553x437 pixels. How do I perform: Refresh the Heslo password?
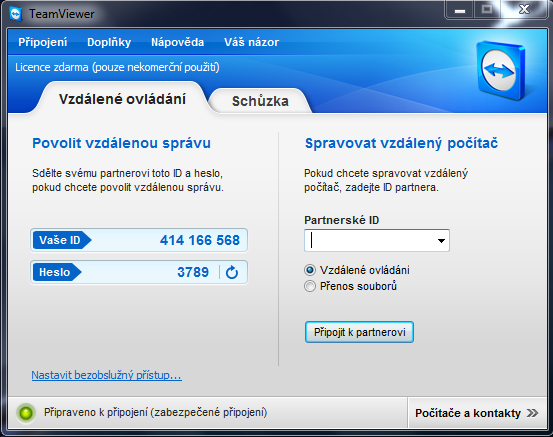click(232, 272)
